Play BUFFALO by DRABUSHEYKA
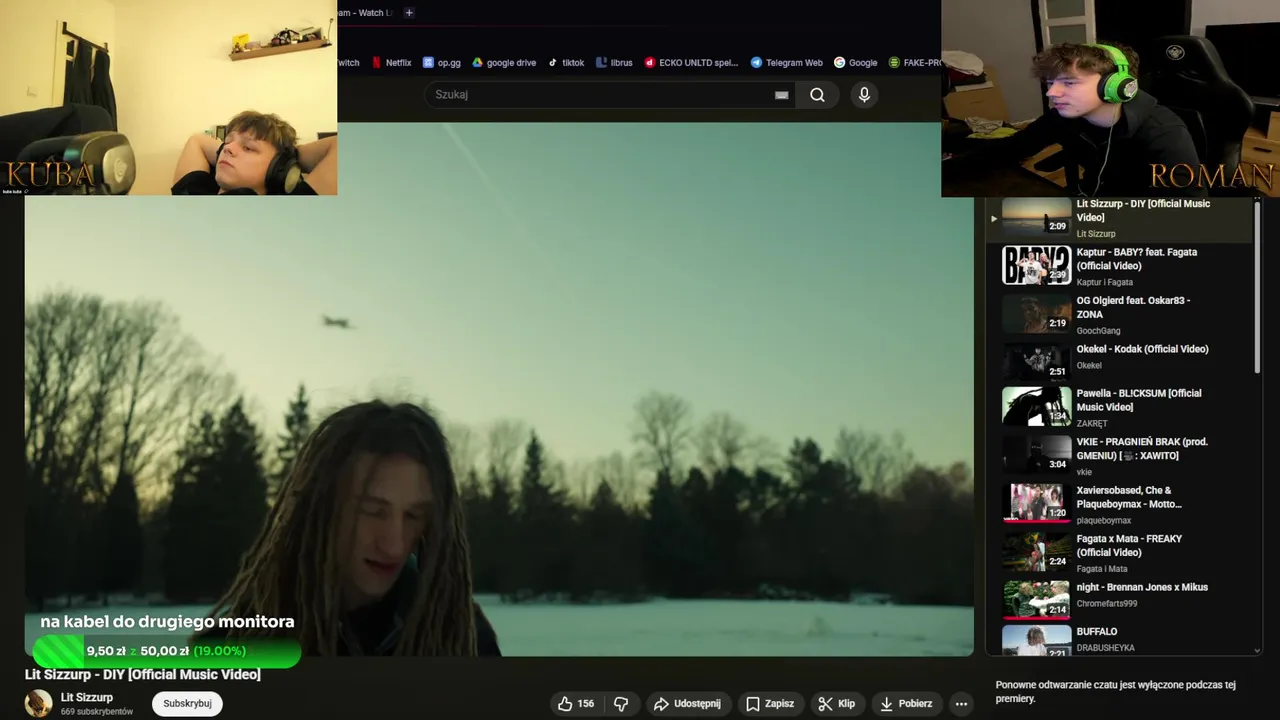Image resolution: width=1280 pixels, height=720 pixels. click(x=1120, y=639)
